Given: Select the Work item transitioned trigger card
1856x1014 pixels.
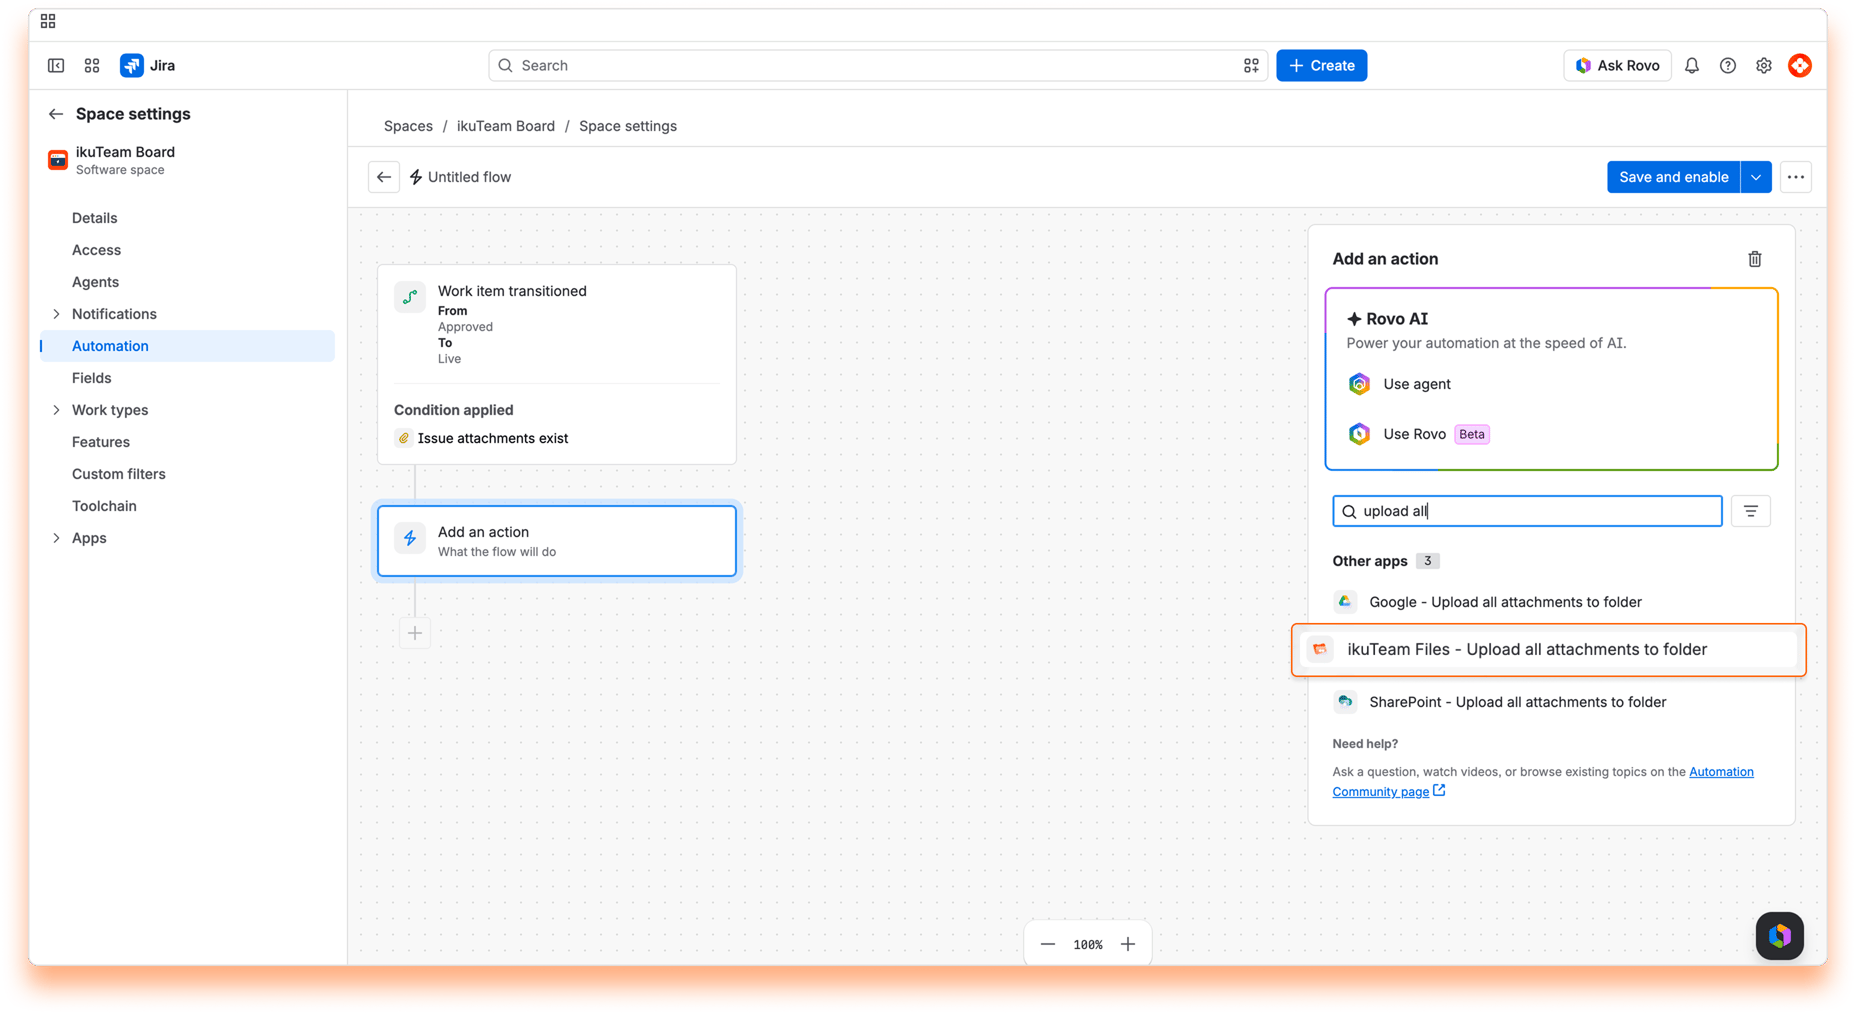Looking at the screenshot, I should click(557, 364).
